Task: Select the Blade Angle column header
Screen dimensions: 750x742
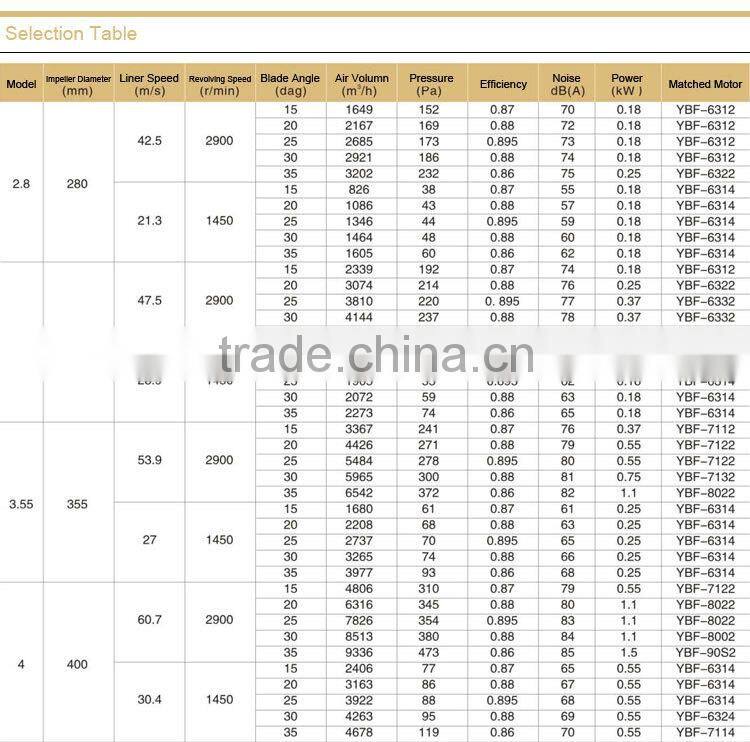Action: click(290, 84)
